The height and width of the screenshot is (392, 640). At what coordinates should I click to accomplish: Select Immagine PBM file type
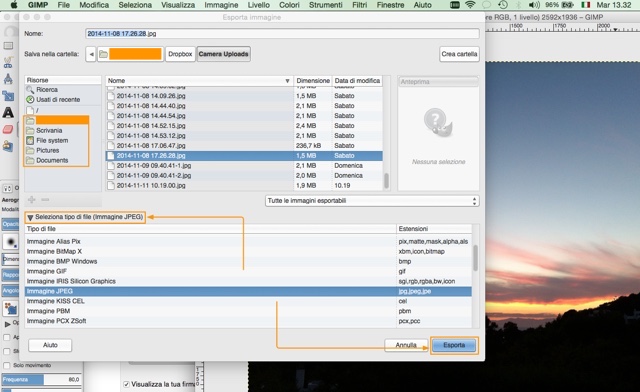coord(248,311)
